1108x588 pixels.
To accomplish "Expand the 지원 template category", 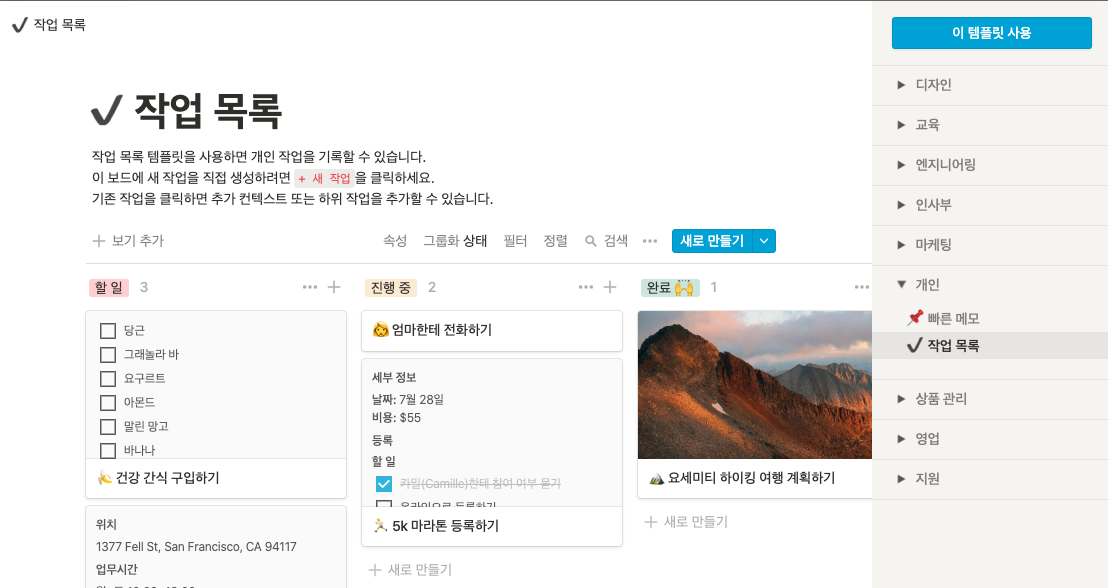I will point(901,478).
